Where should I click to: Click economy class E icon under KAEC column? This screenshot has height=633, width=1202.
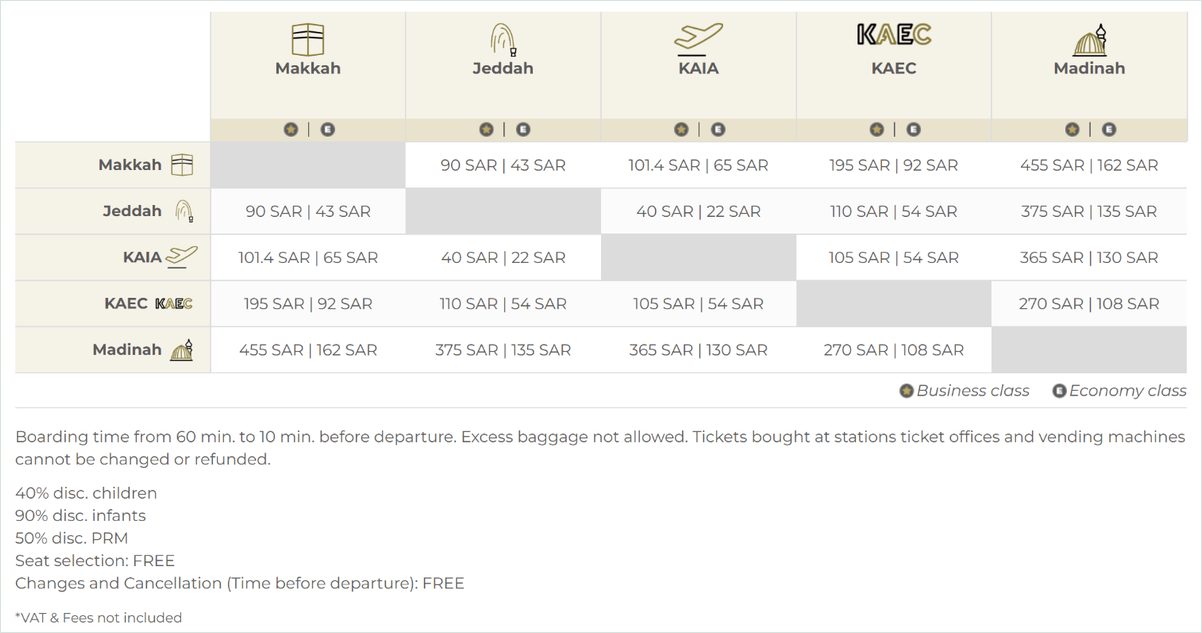click(x=913, y=129)
